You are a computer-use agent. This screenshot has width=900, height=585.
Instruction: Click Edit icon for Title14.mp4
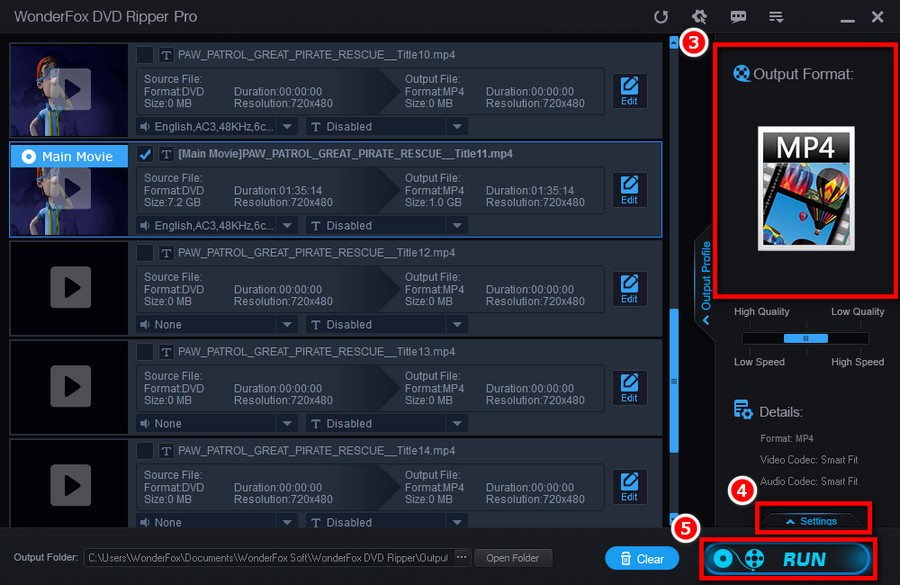(629, 487)
